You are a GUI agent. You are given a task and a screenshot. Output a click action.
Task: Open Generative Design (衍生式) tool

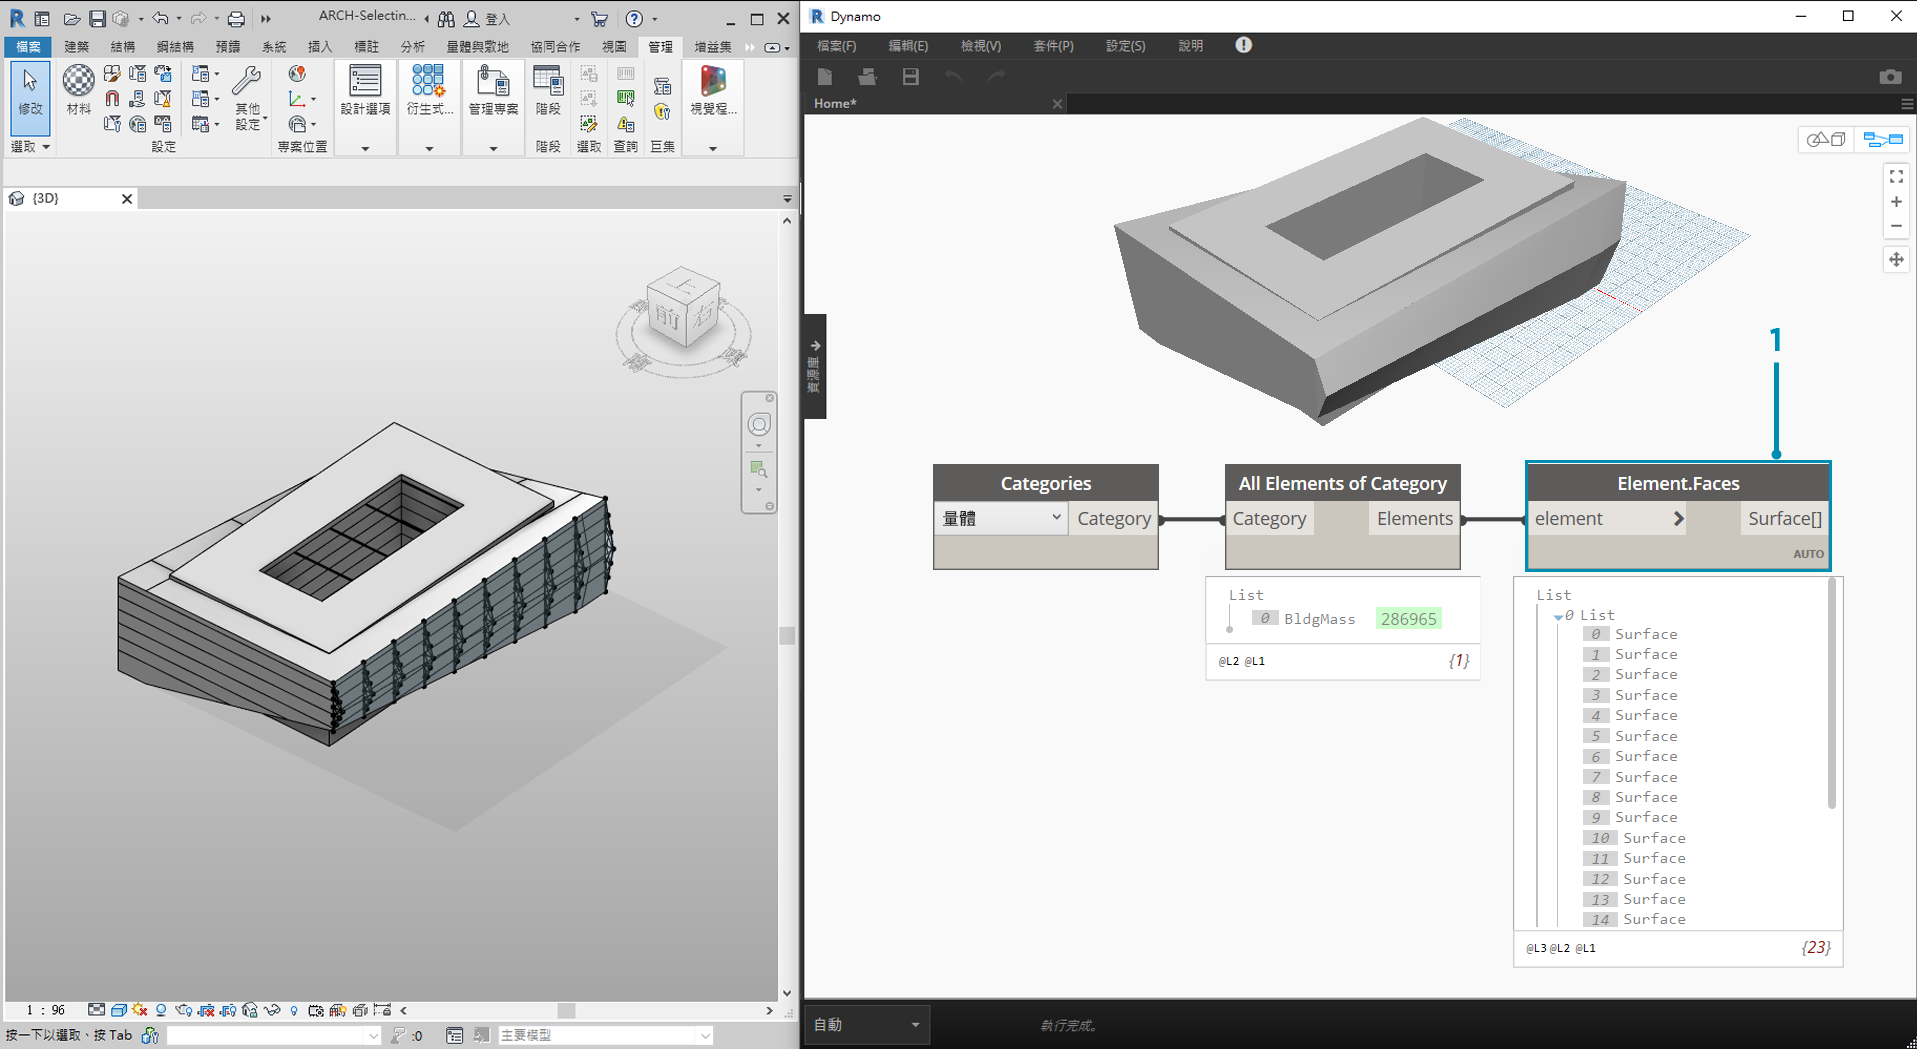(x=428, y=90)
